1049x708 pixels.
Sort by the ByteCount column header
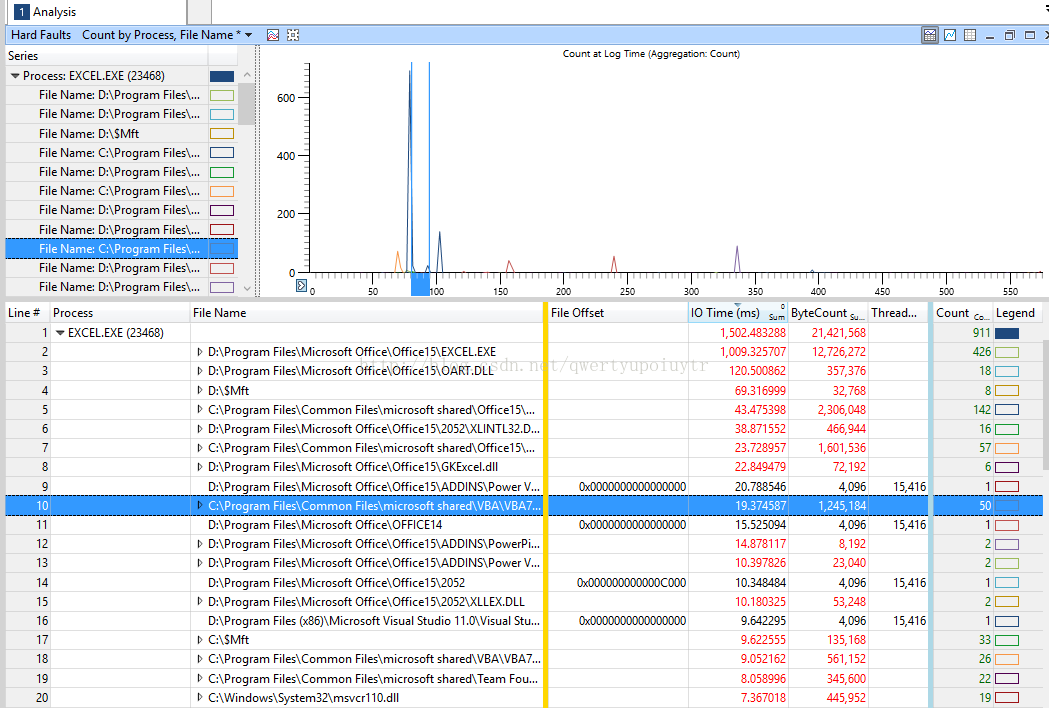(x=828, y=313)
